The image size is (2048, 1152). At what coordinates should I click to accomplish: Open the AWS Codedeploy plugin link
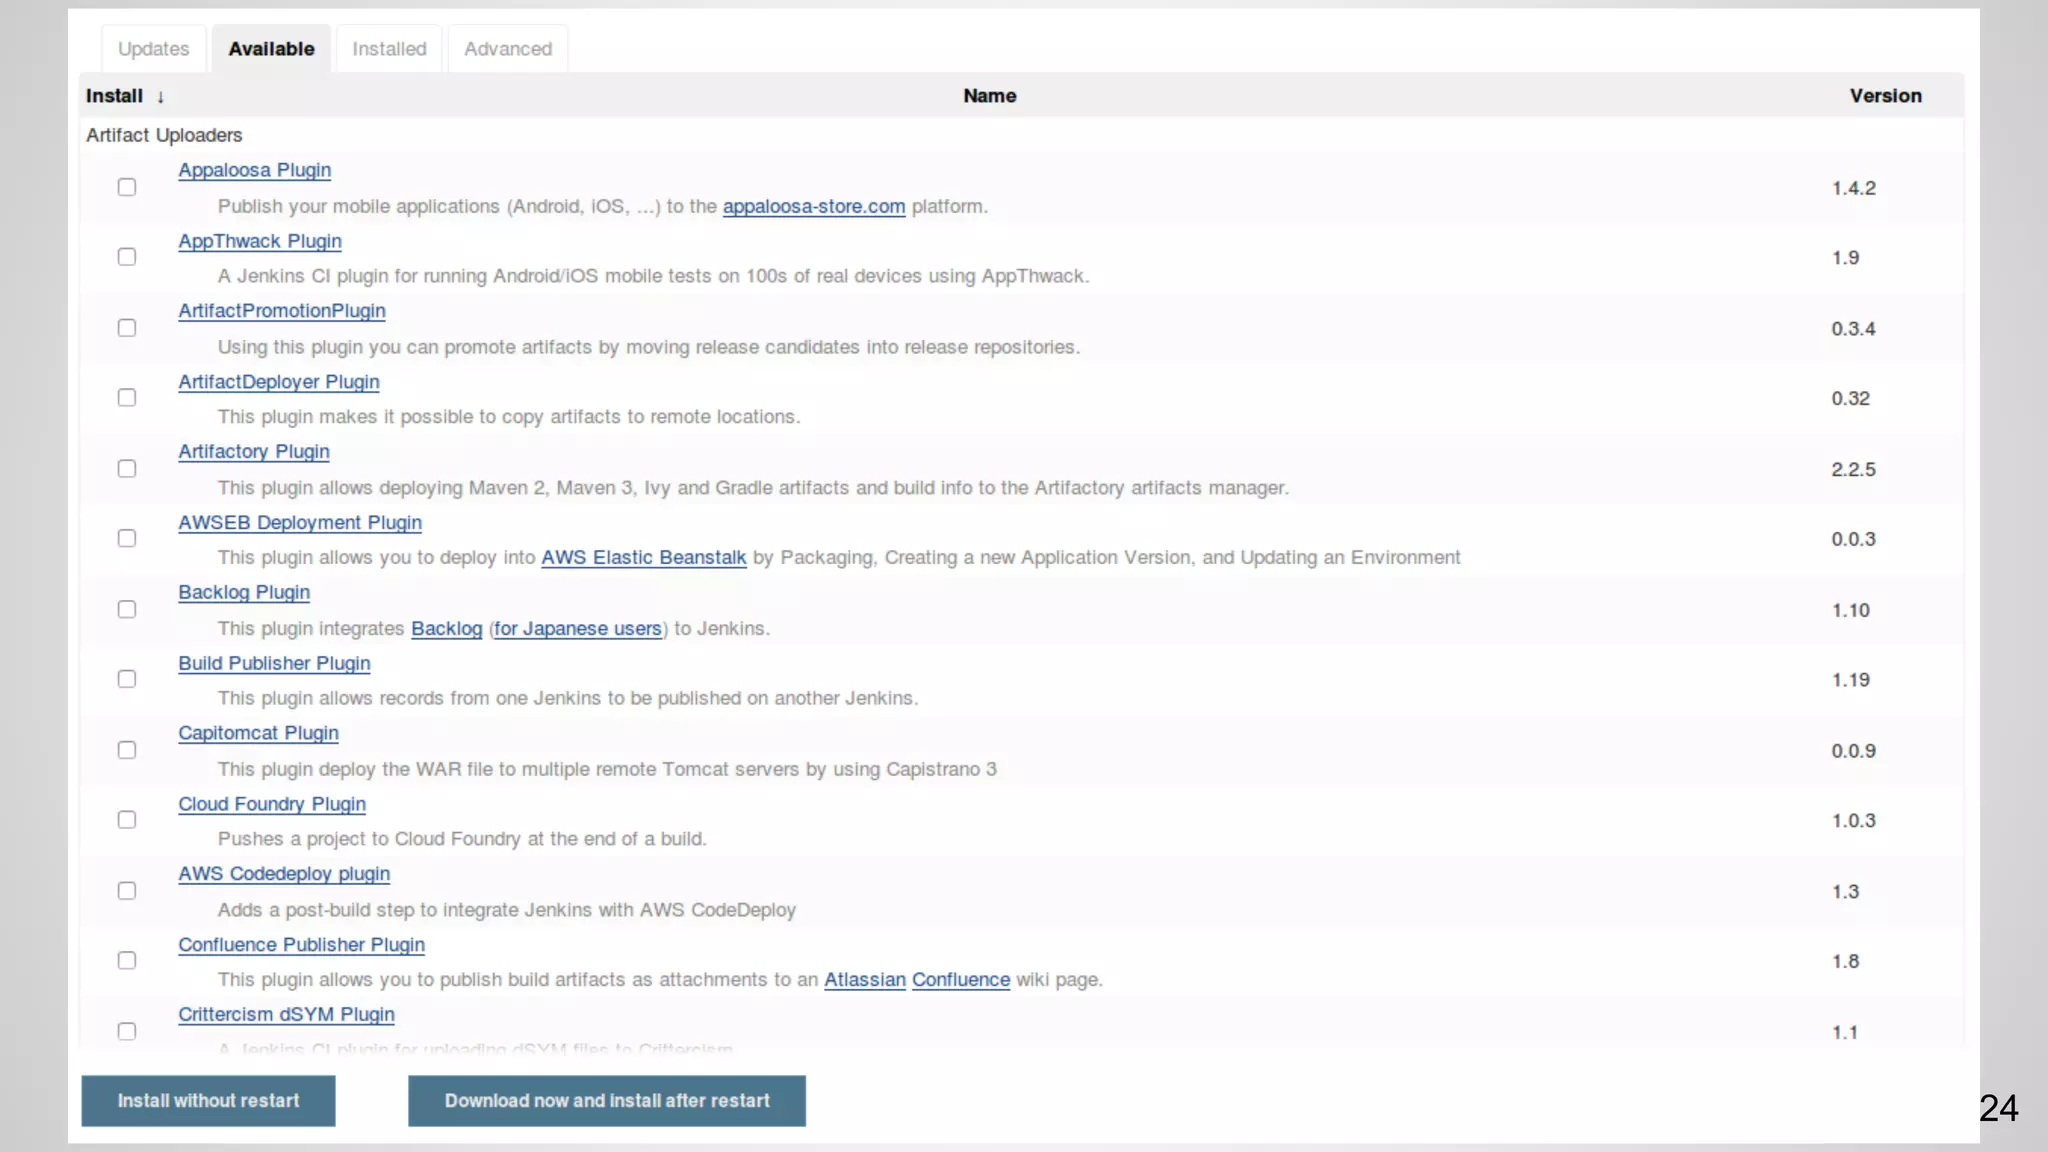click(x=284, y=874)
